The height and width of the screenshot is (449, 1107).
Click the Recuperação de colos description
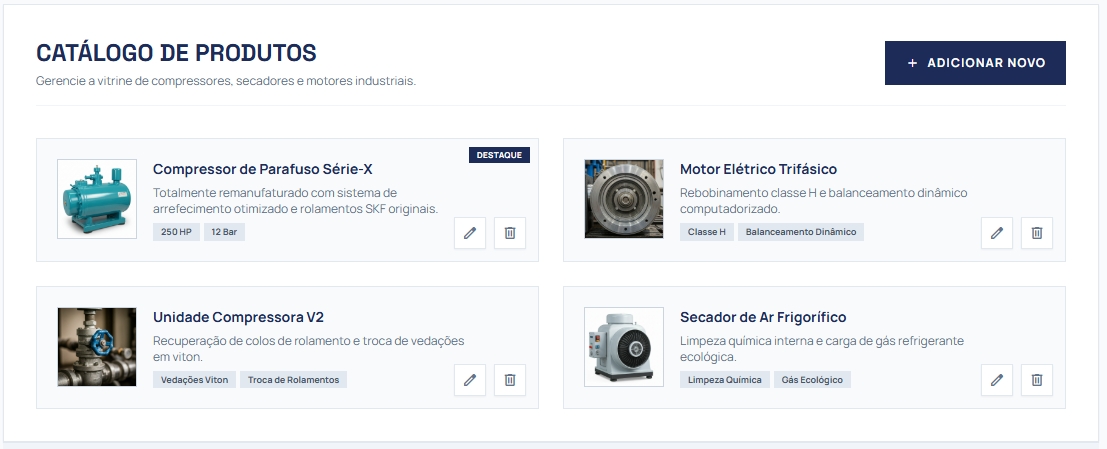tap(309, 349)
